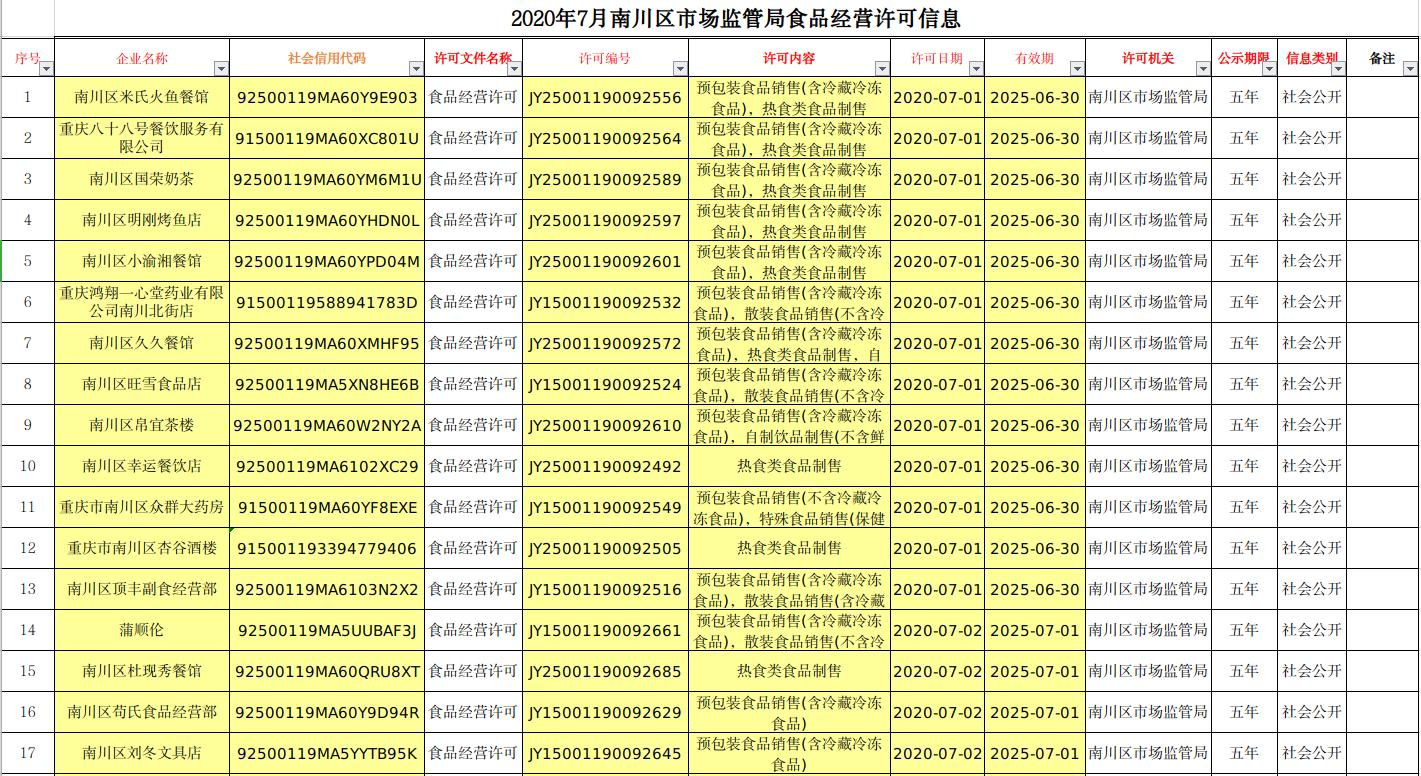Open the 许可文件名称 column filter dropdown
Viewport: 1421px width, 776px height.
click(514, 69)
